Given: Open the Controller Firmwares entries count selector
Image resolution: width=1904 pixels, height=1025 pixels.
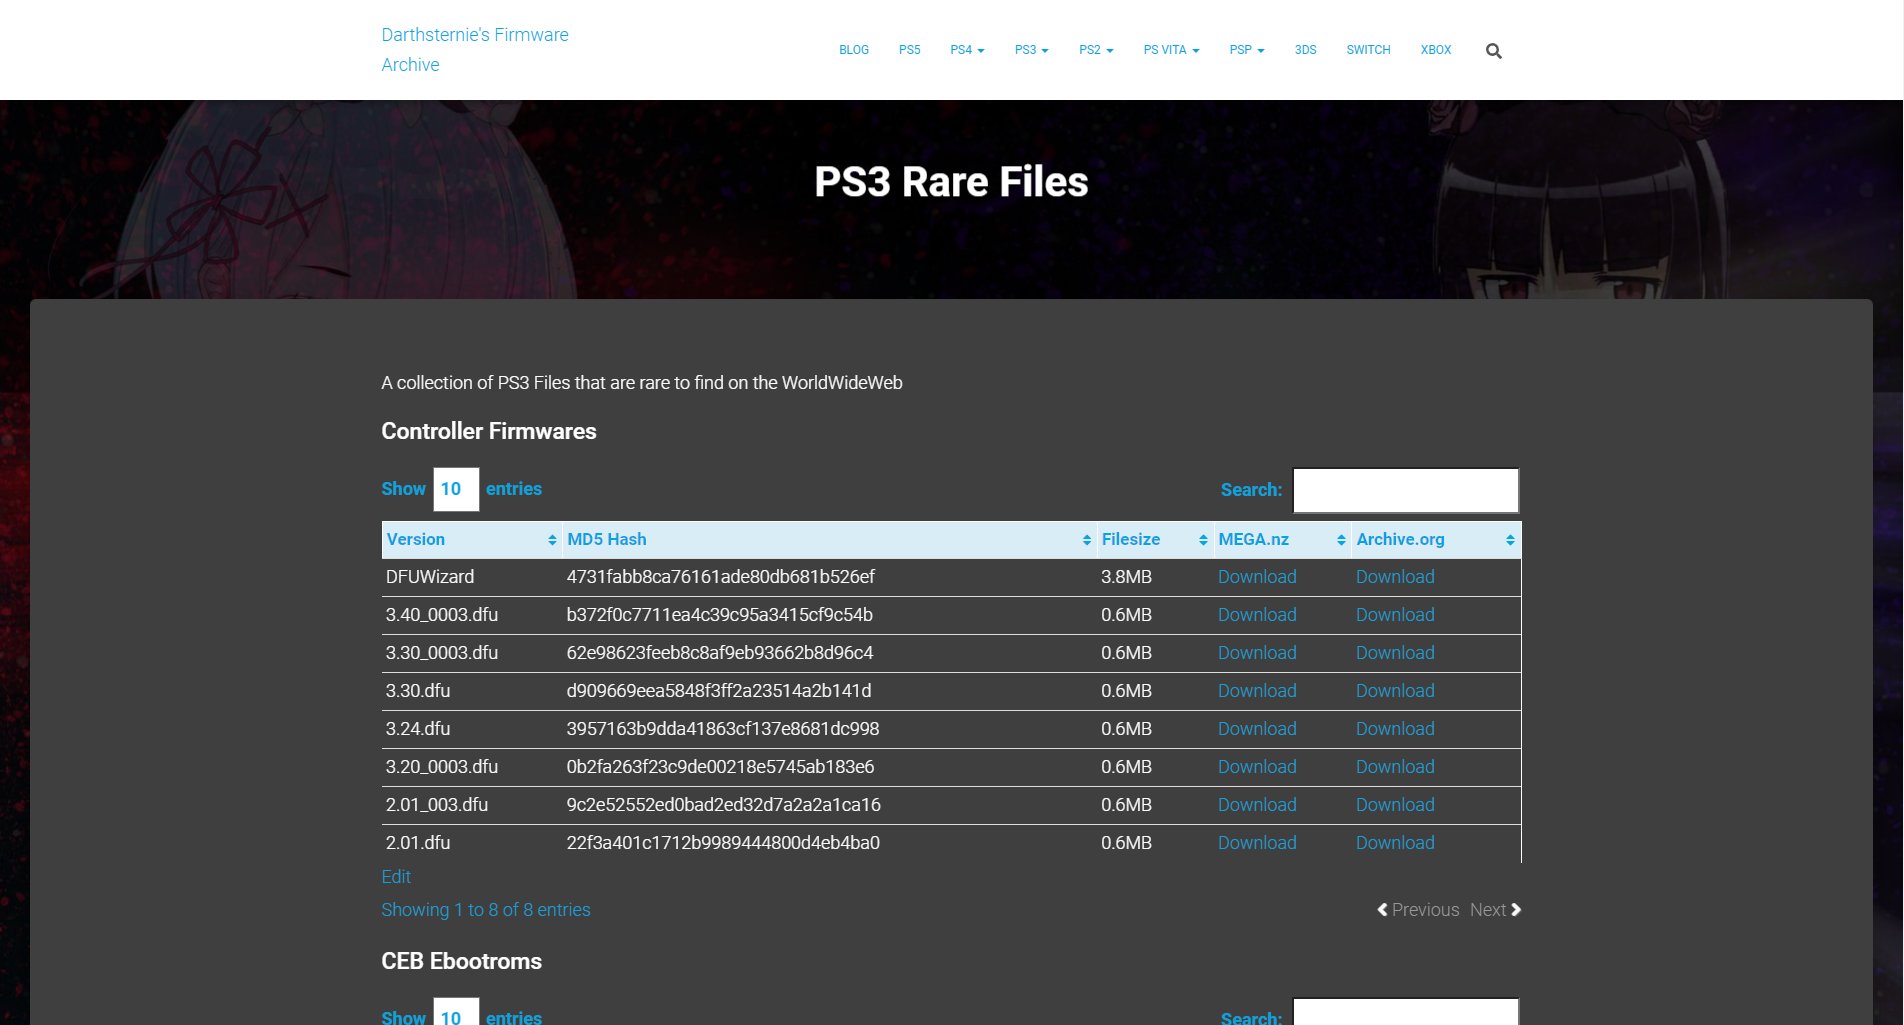Looking at the screenshot, I should point(456,489).
